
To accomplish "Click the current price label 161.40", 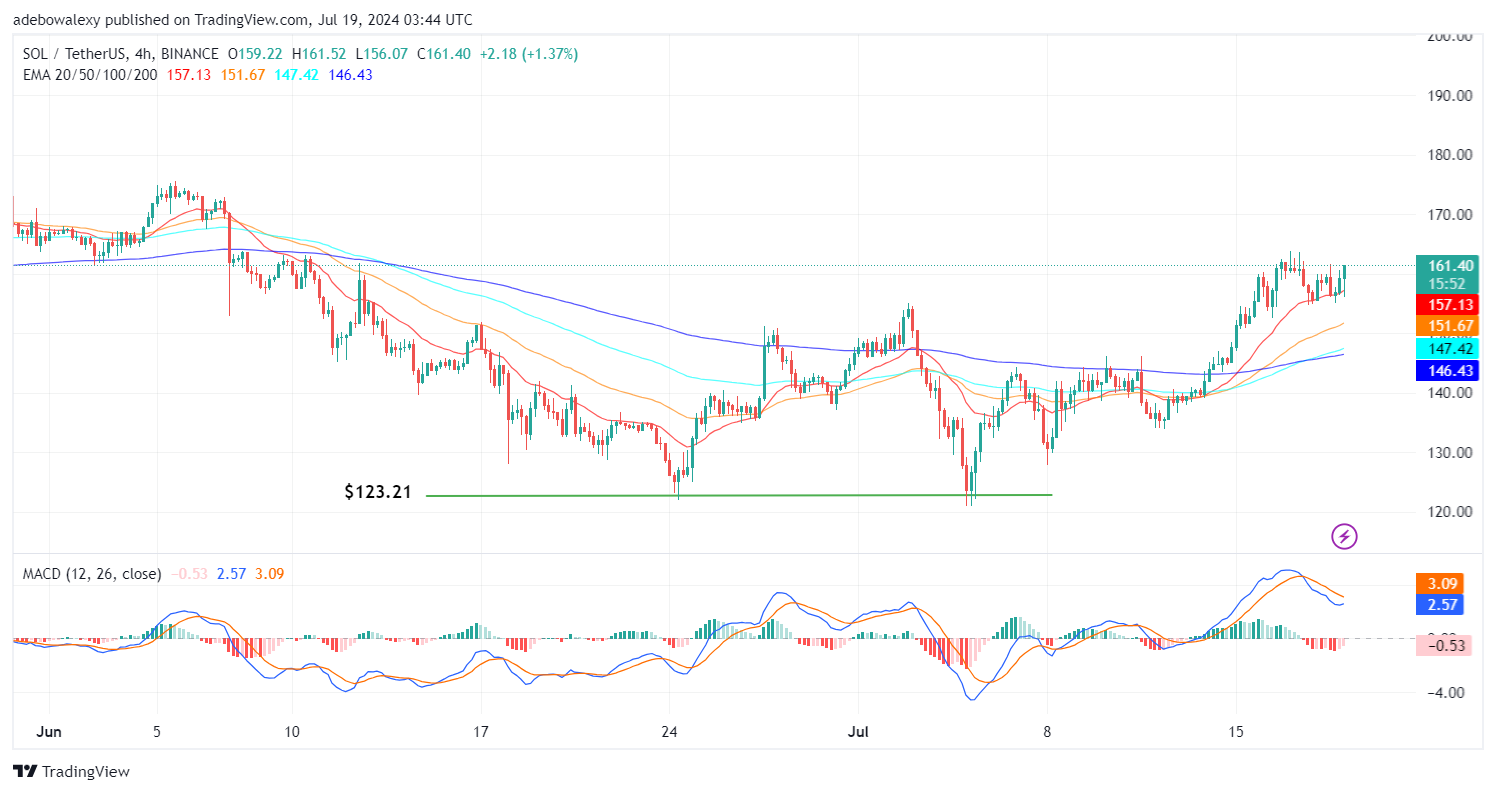I will pyautogui.click(x=1447, y=266).
